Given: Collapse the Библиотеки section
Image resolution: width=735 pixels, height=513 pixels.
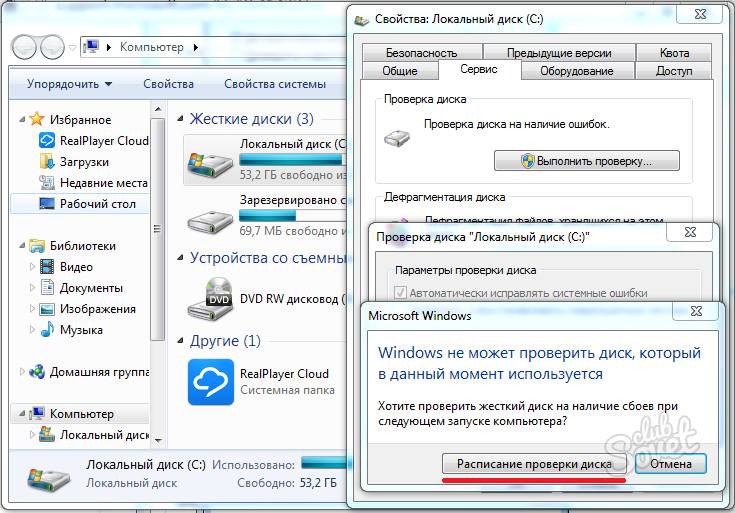Looking at the screenshot, I should [x=22, y=245].
